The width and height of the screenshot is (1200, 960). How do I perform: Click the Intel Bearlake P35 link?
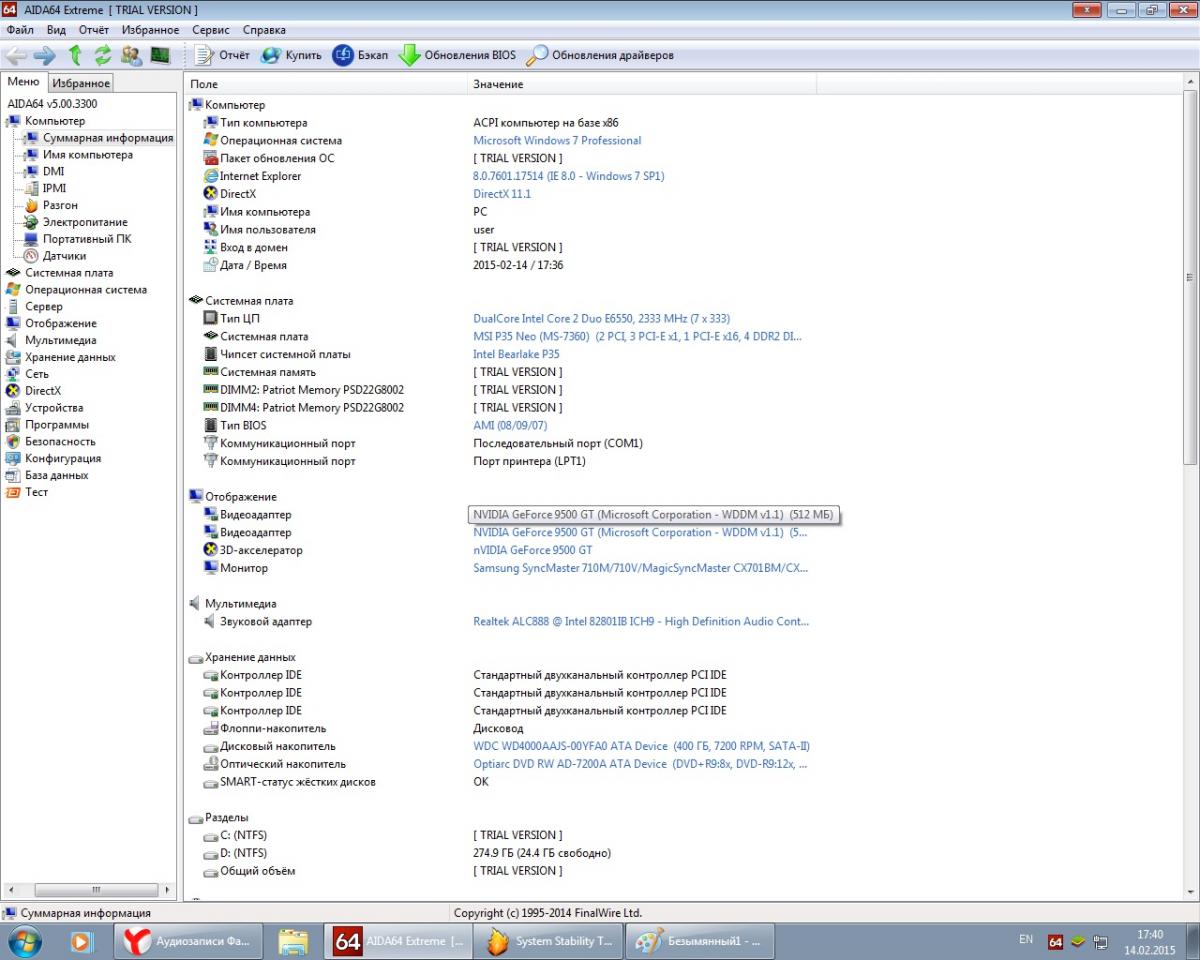516,355
